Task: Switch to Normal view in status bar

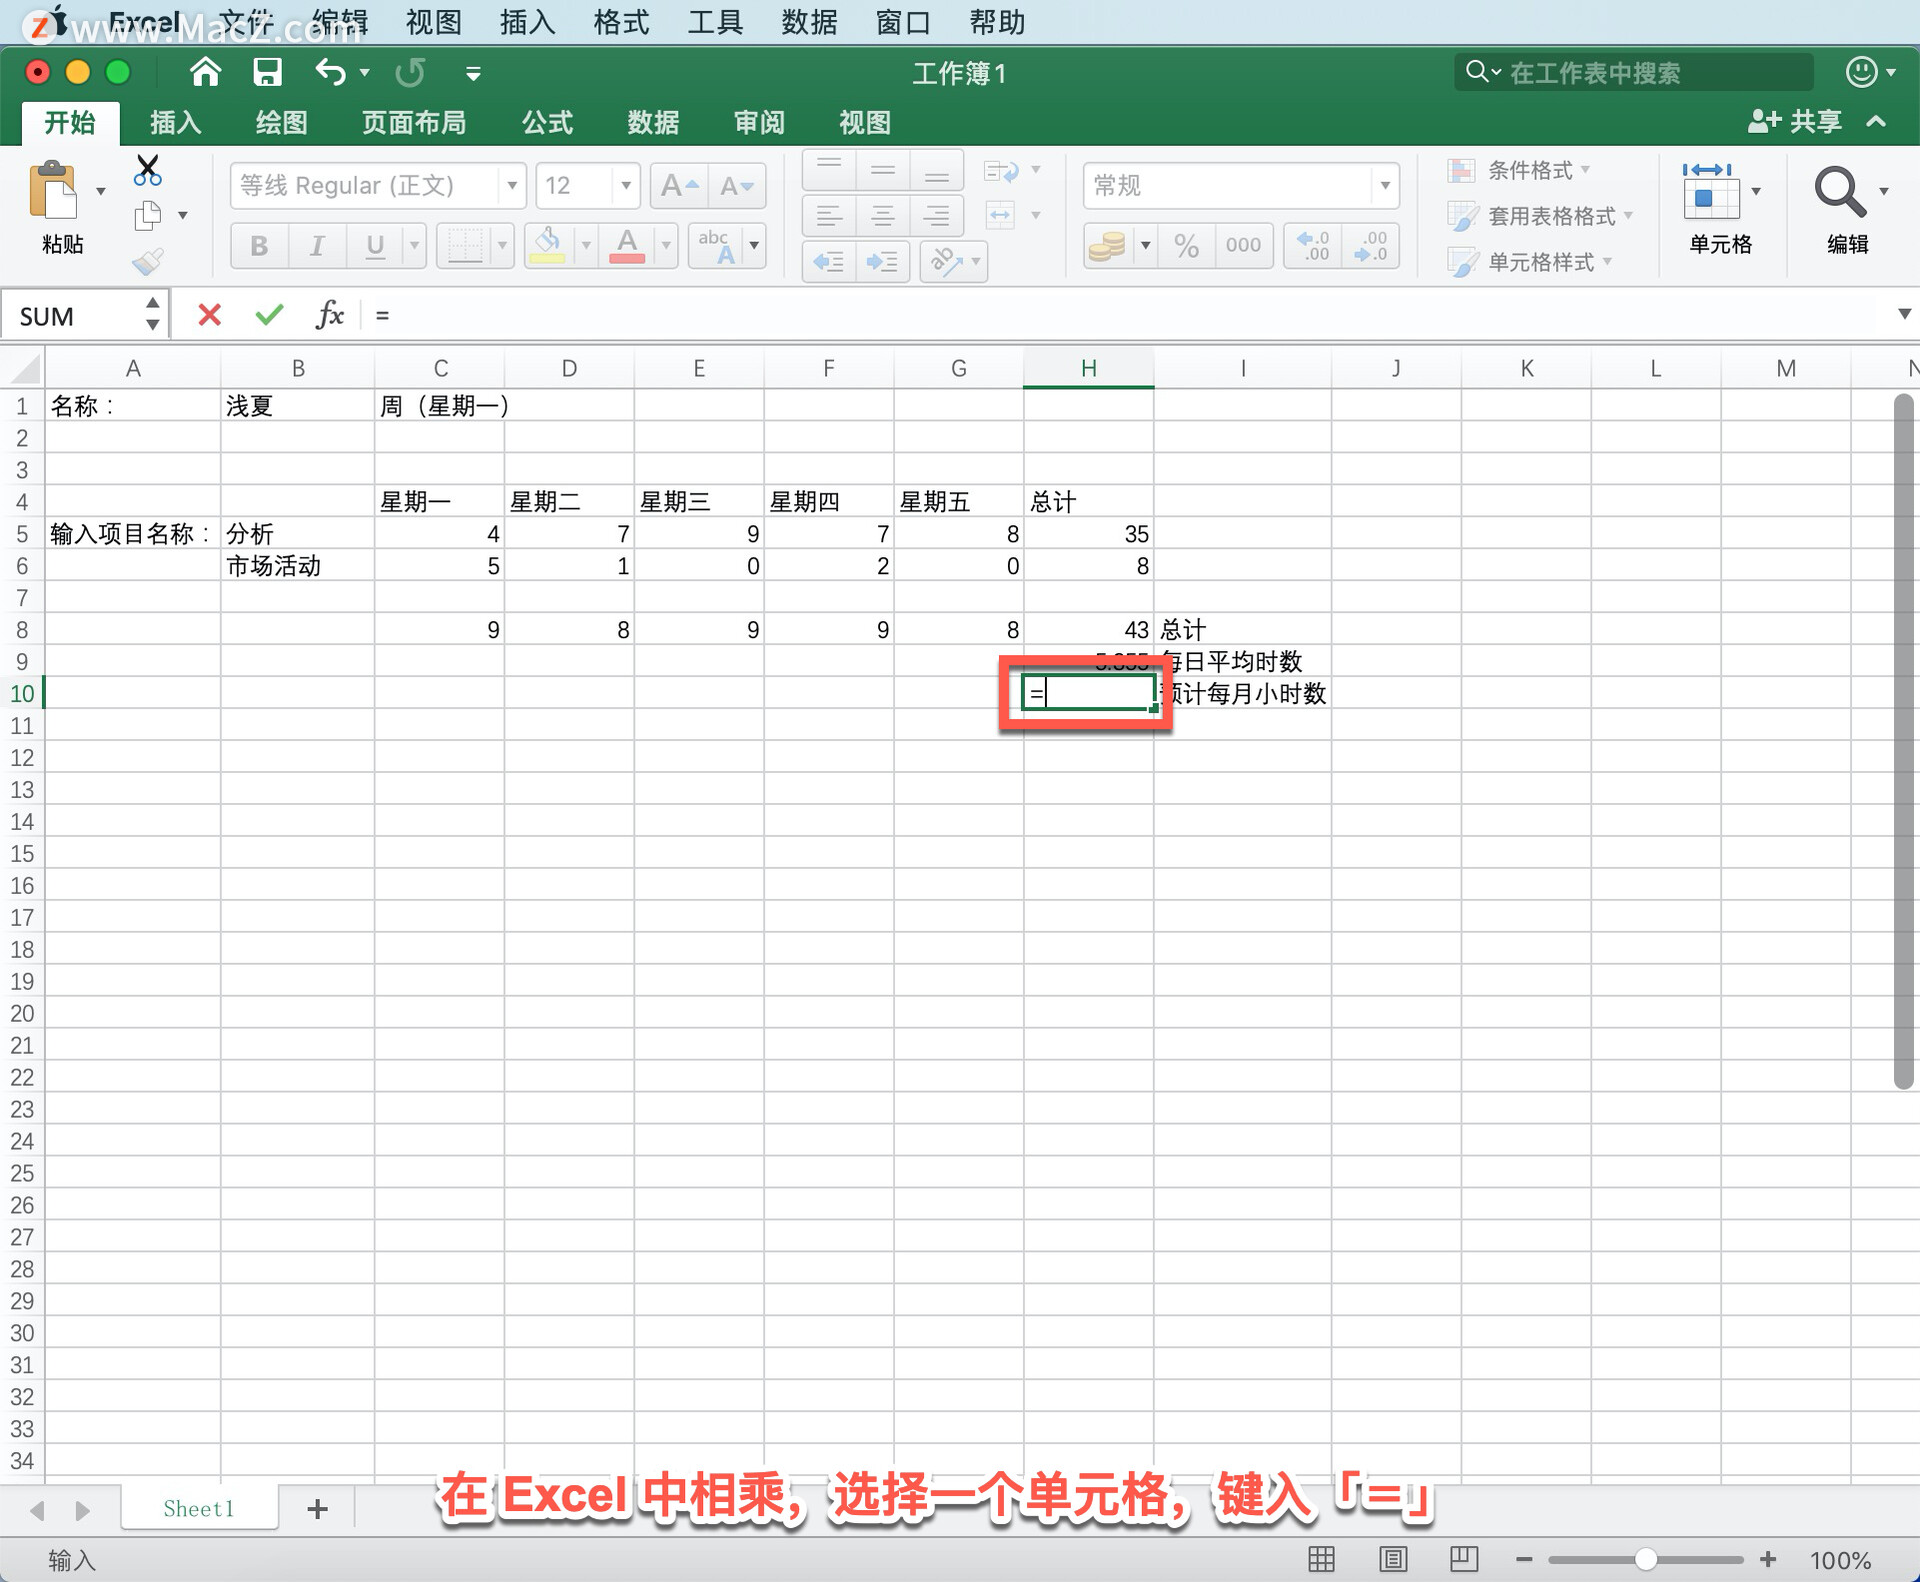Action: [1321, 1559]
